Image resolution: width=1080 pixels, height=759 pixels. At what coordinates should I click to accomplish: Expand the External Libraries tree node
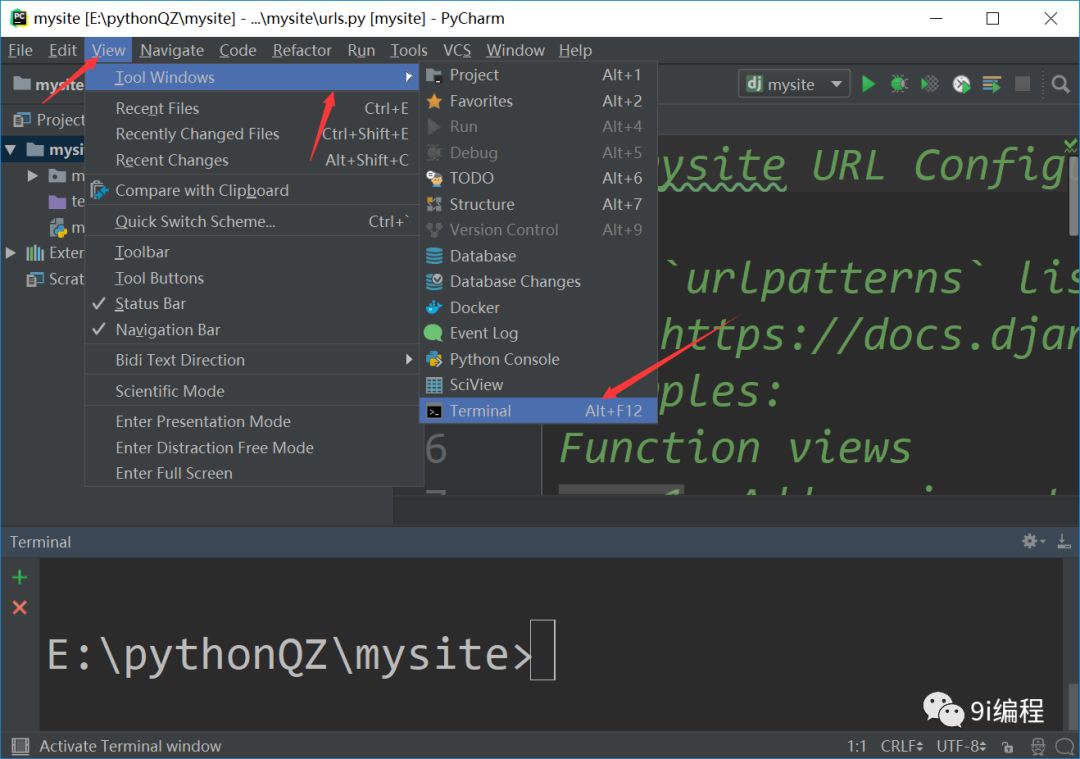[10, 253]
